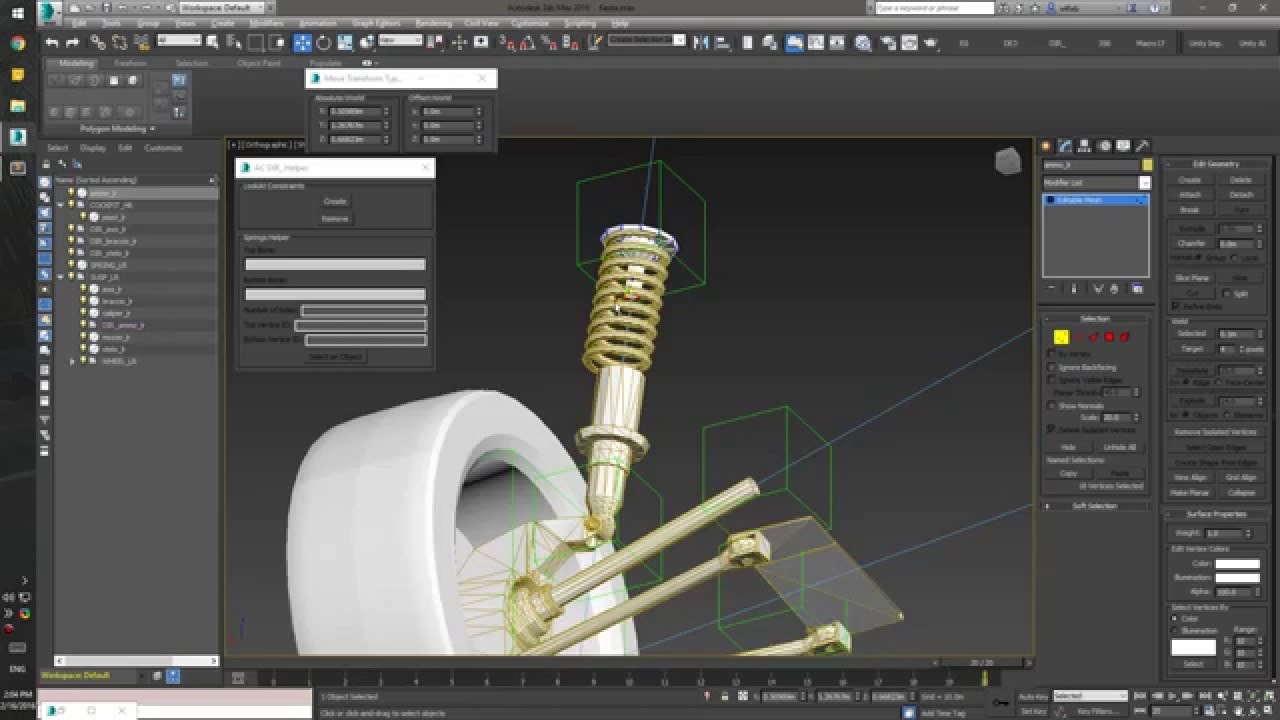Toggle the By Vertex checkbox

tap(1051, 354)
